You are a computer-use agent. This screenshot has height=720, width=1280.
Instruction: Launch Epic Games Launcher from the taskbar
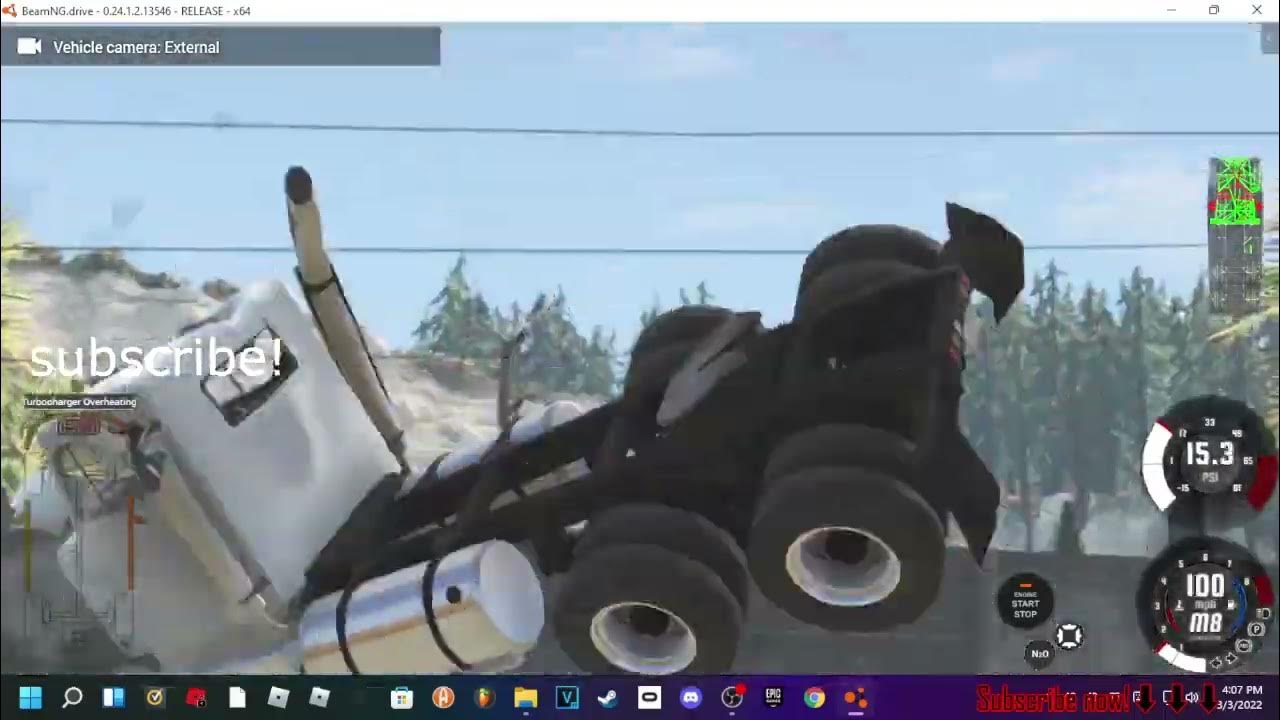[x=773, y=697]
